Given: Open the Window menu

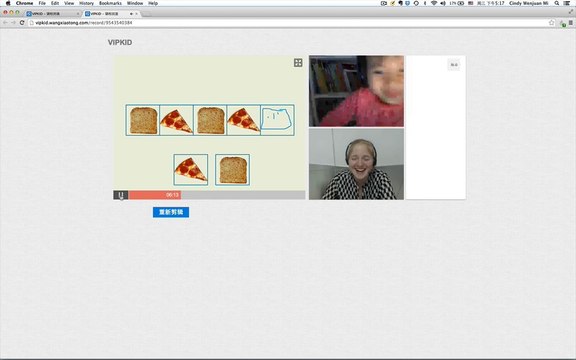Looking at the screenshot, I should click(x=135, y=3).
